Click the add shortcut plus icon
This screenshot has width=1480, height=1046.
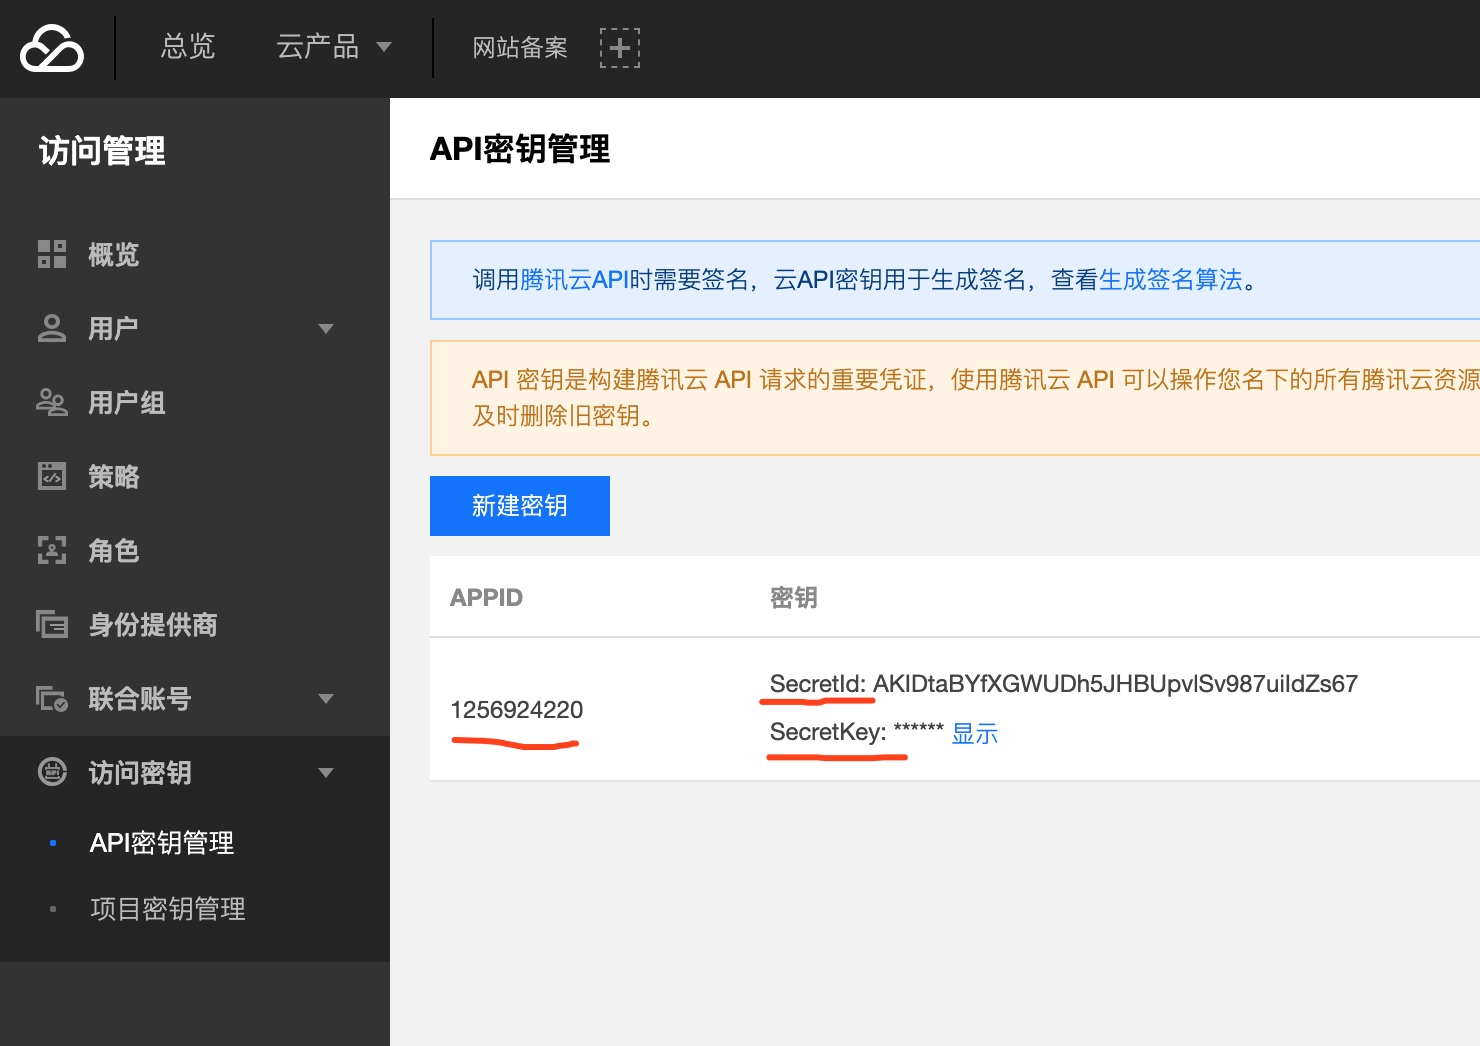619,48
